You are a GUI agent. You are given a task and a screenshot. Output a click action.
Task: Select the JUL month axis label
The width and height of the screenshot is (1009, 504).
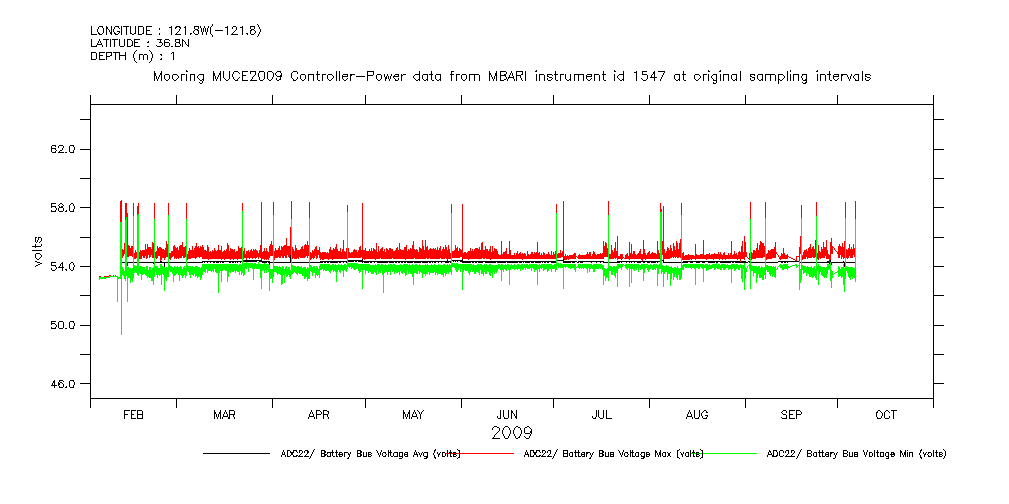pos(601,414)
